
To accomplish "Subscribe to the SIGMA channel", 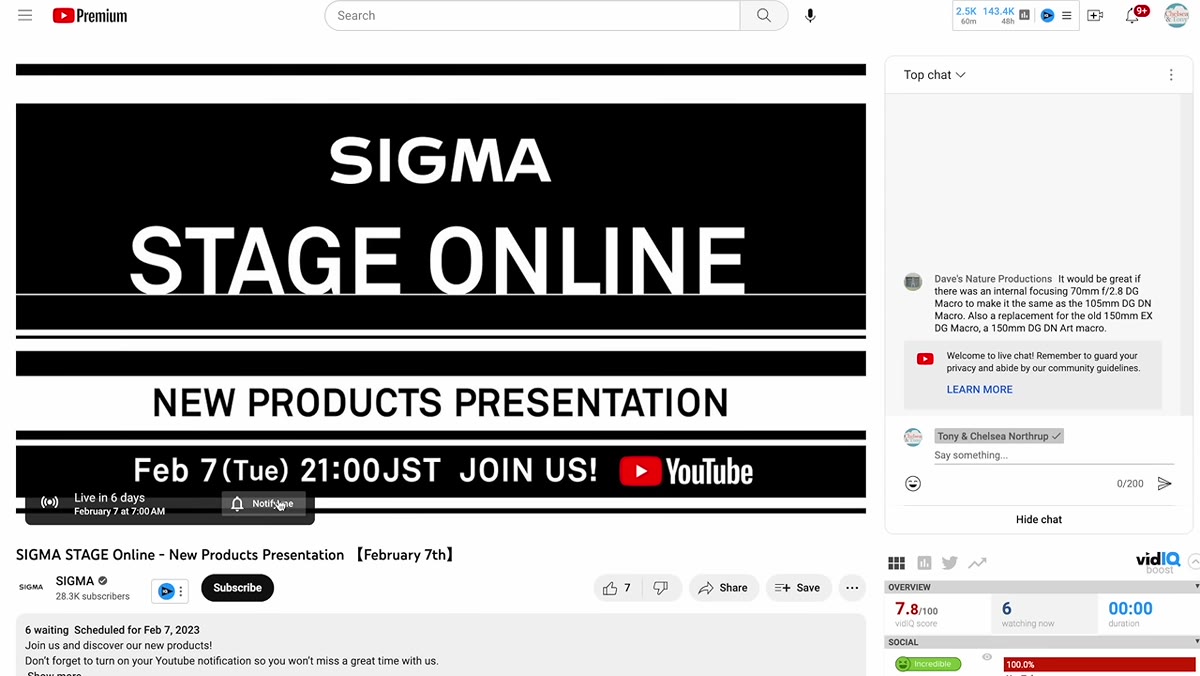I will 237,588.
